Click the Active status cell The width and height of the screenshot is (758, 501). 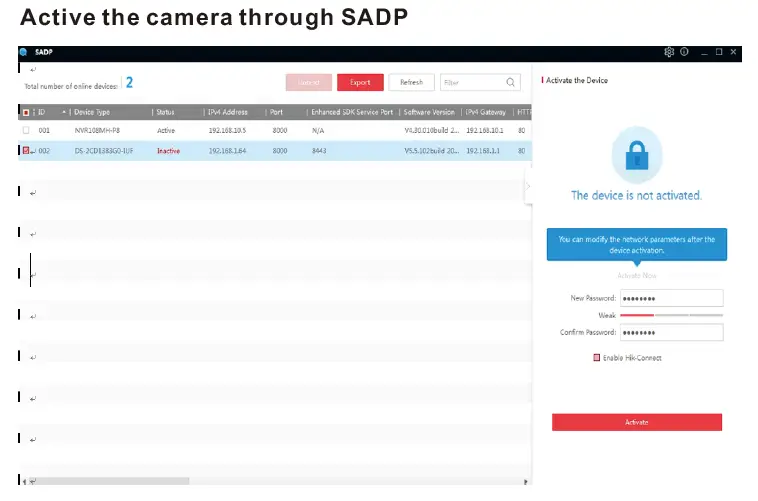[x=166, y=131]
